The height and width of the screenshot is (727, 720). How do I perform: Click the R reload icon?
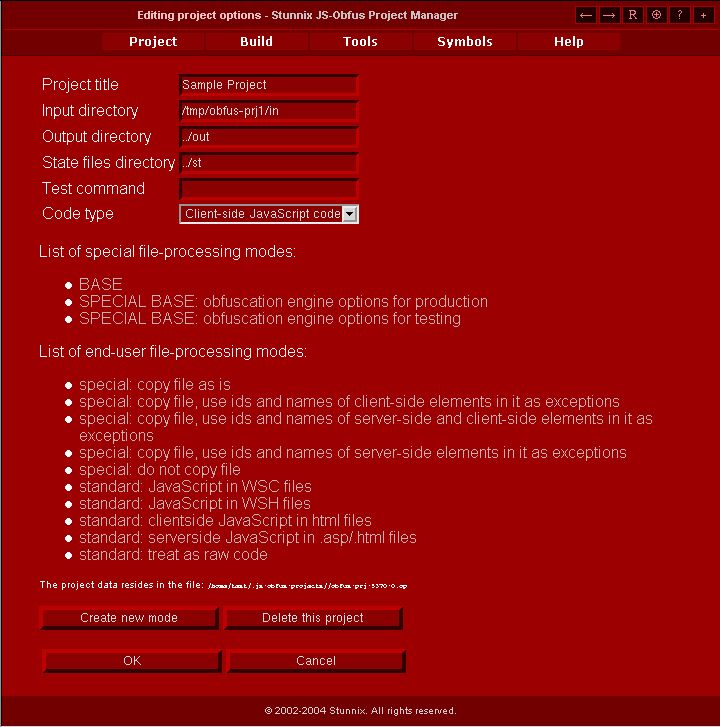(x=632, y=15)
